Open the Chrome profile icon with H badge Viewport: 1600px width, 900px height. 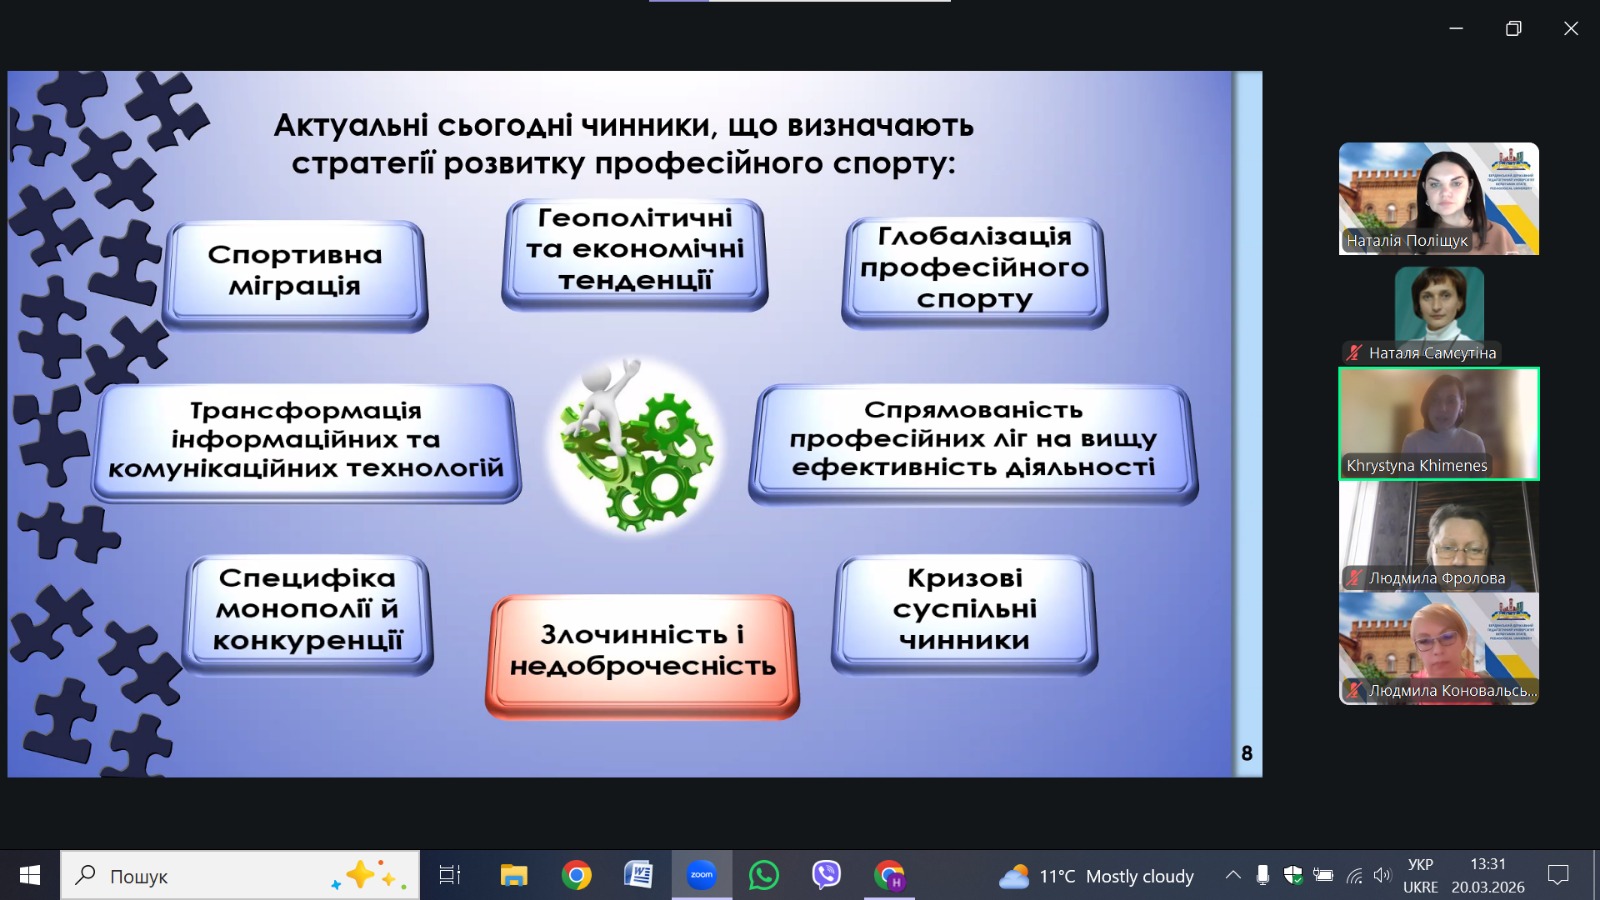tap(889, 875)
